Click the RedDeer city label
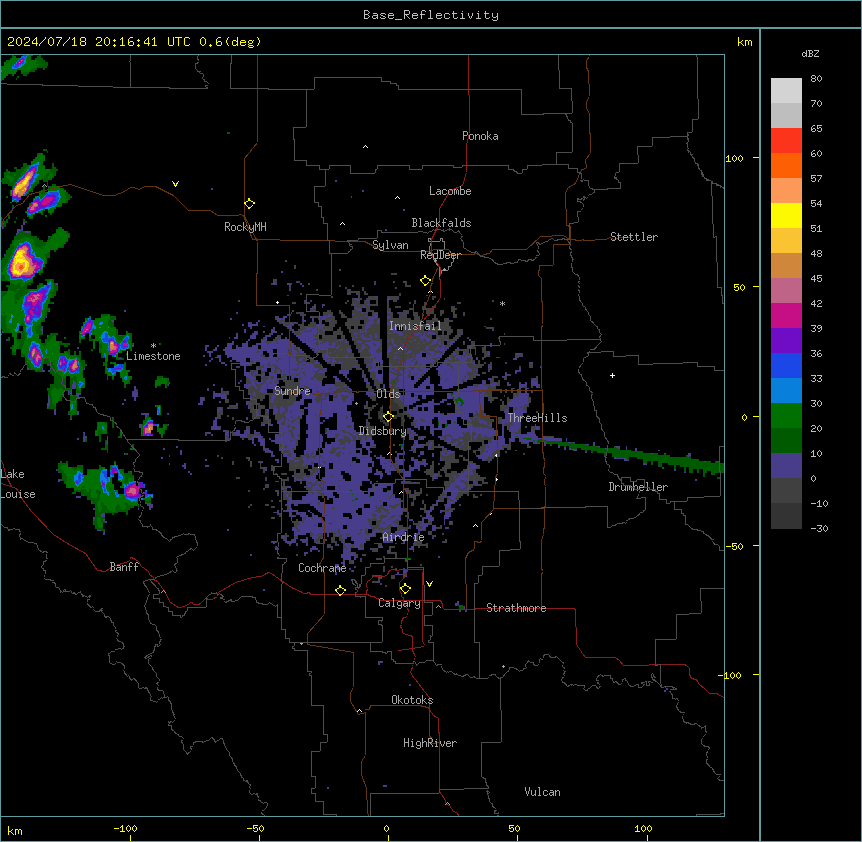 click(x=440, y=255)
